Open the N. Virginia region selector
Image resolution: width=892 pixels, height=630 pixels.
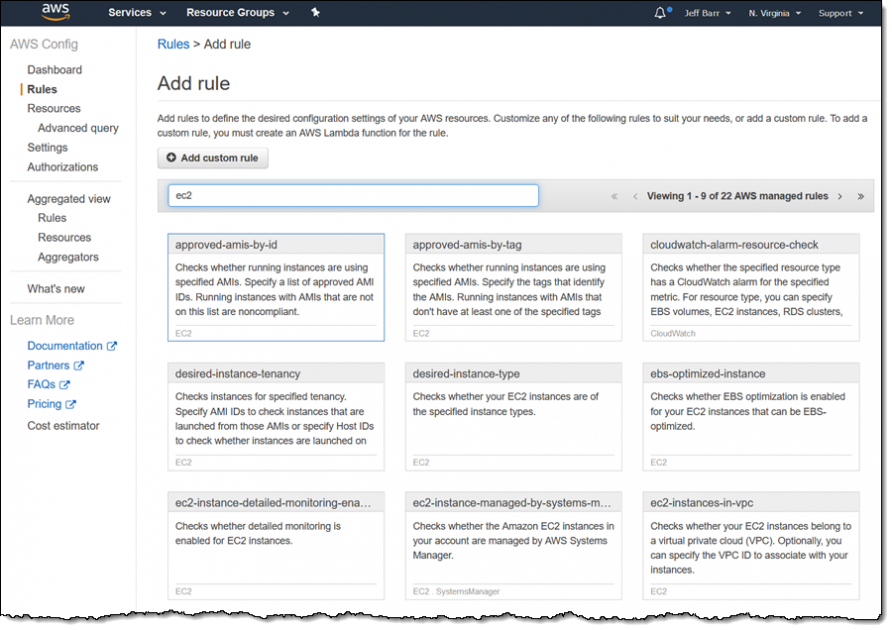click(774, 13)
